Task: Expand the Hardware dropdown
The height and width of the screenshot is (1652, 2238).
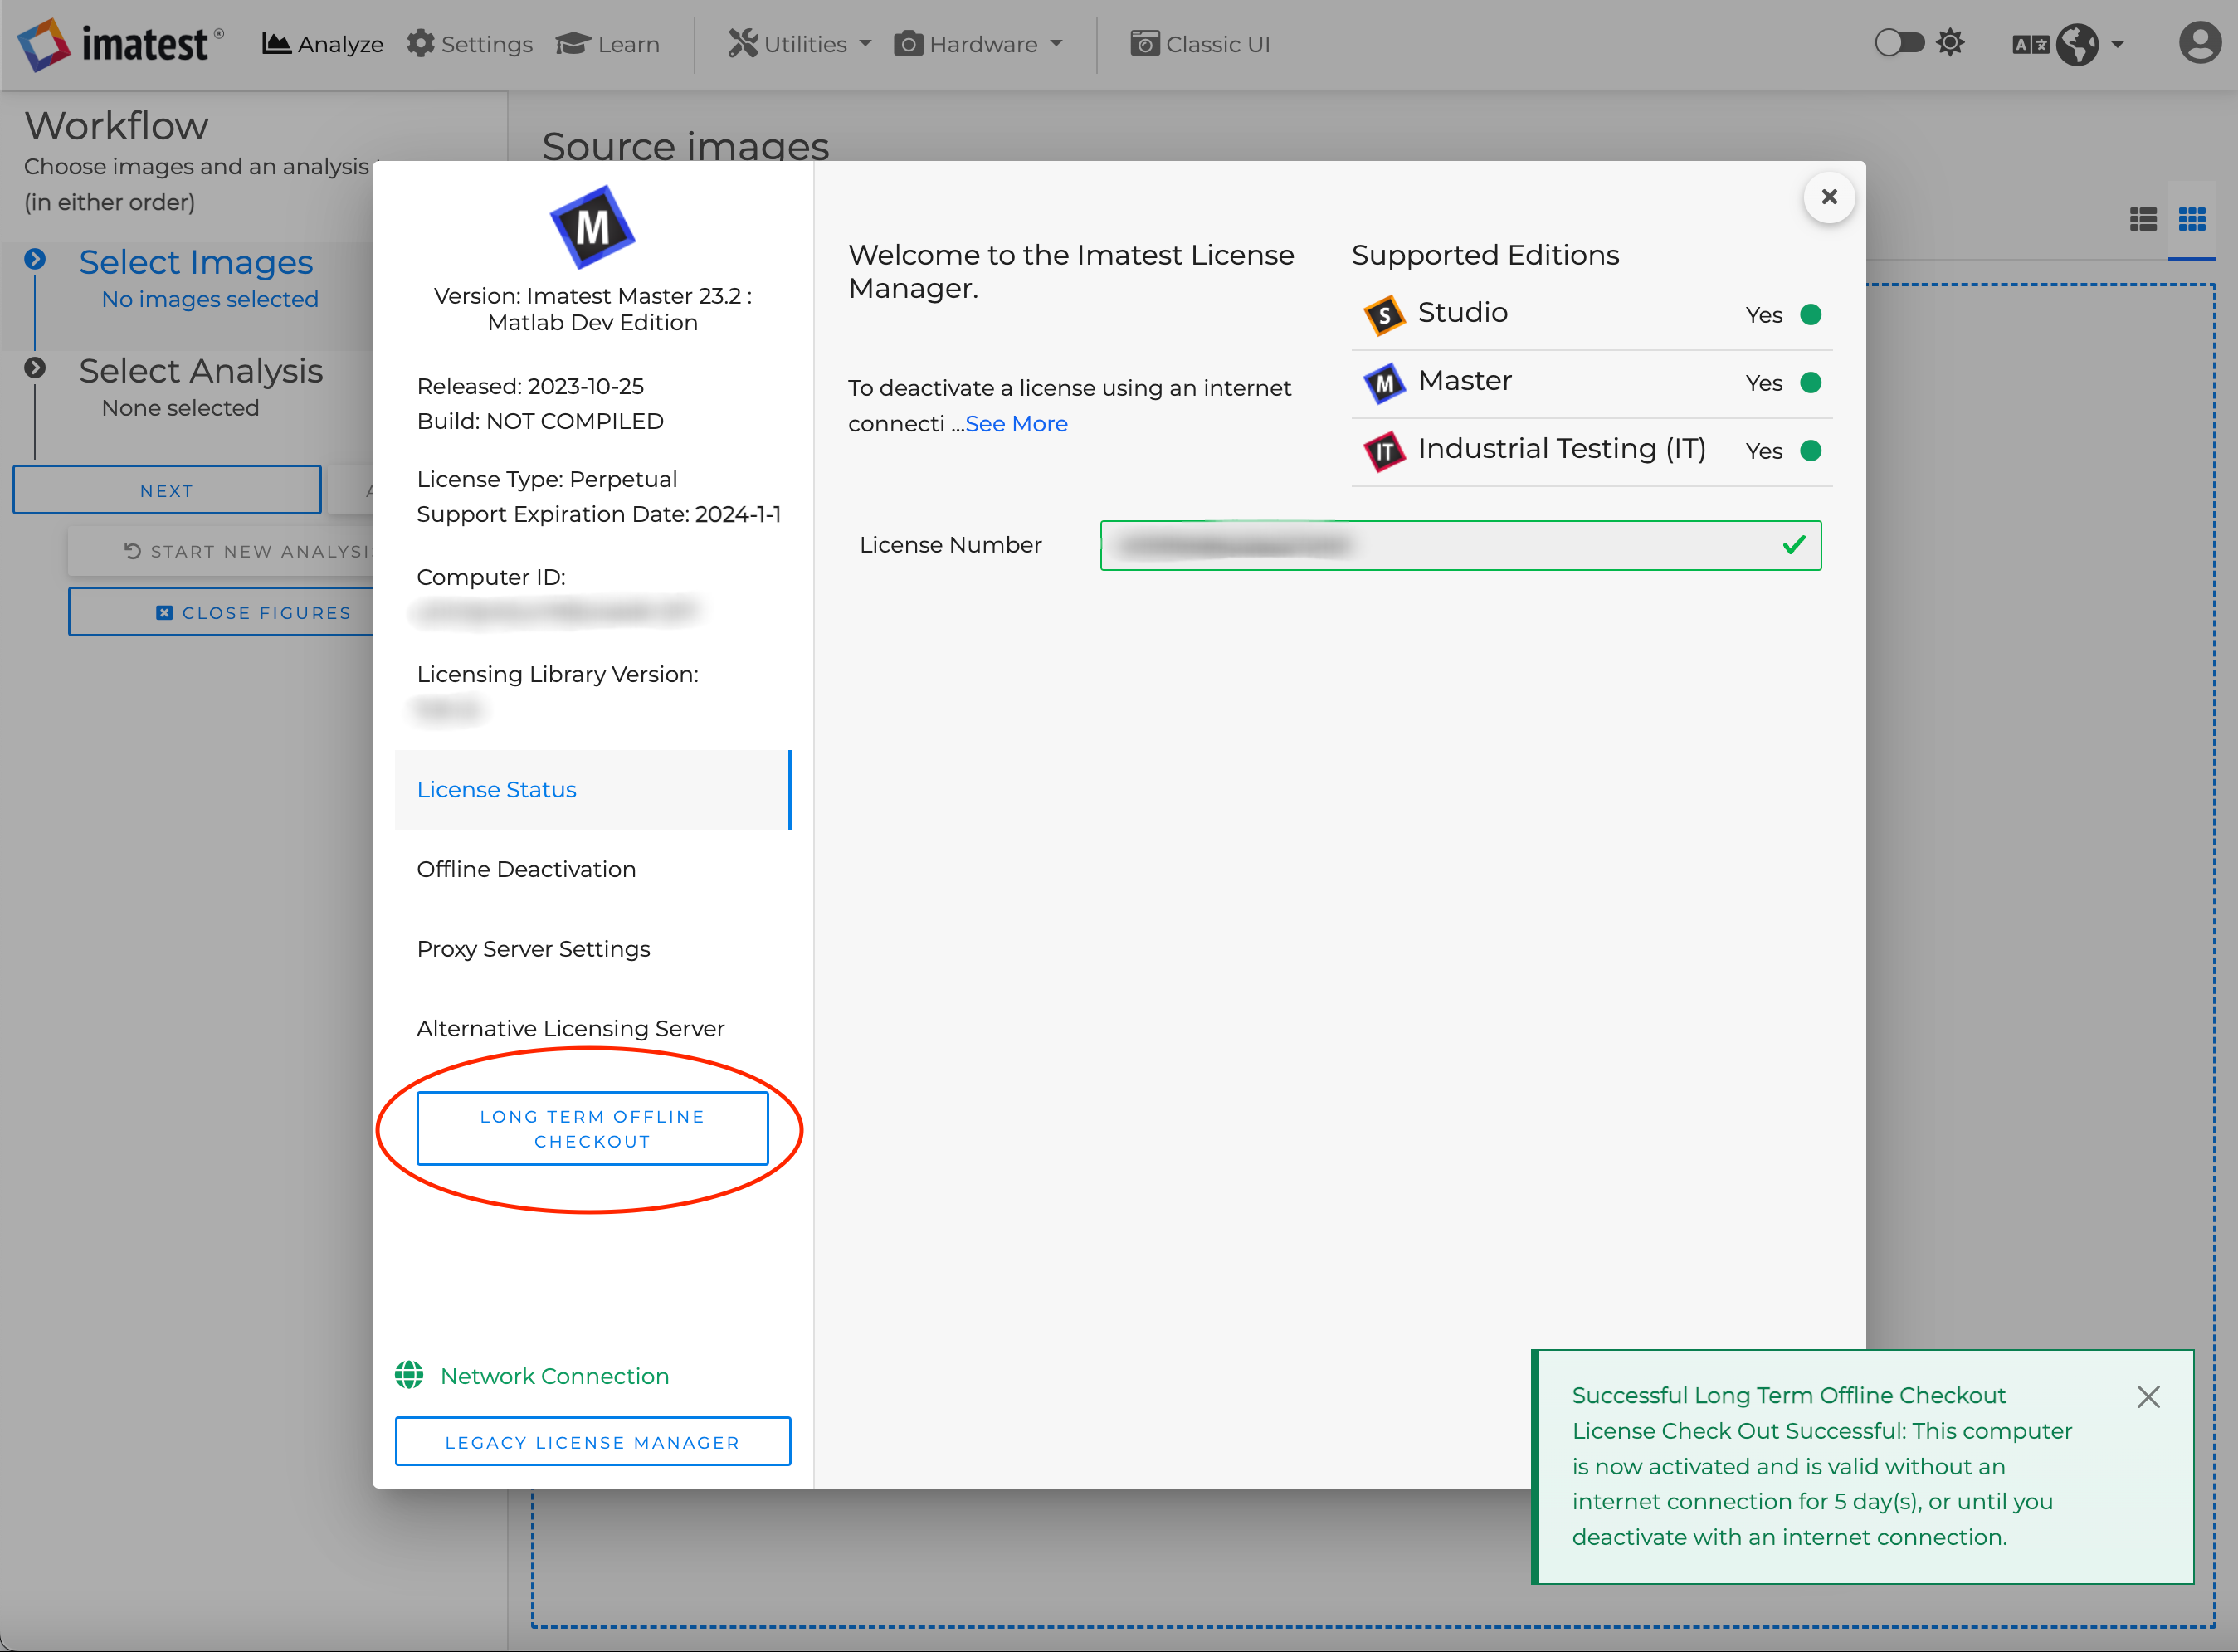Action: click(979, 44)
